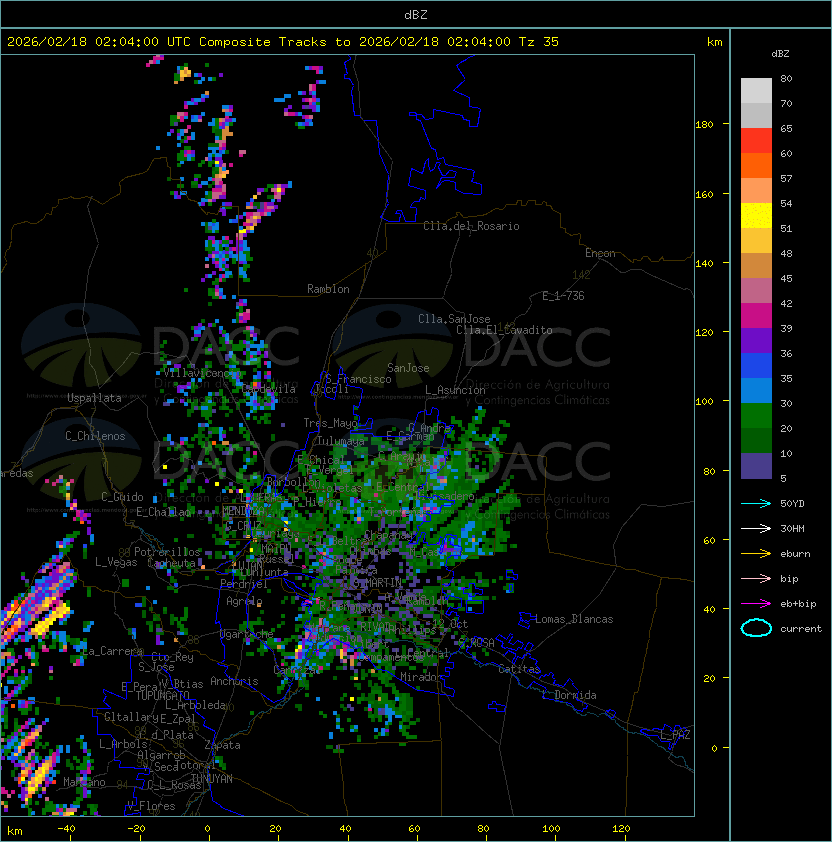Click the pink bip arrow in legend
This screenshot has height=842, width=832.
pos(756,578)
